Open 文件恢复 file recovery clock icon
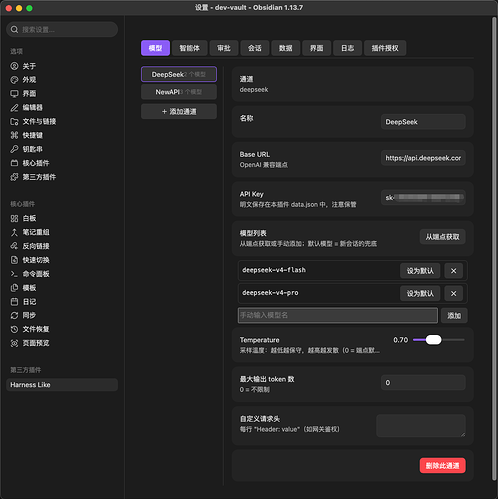The height and width of the screenshot is (499, 498). pos(14,329)
